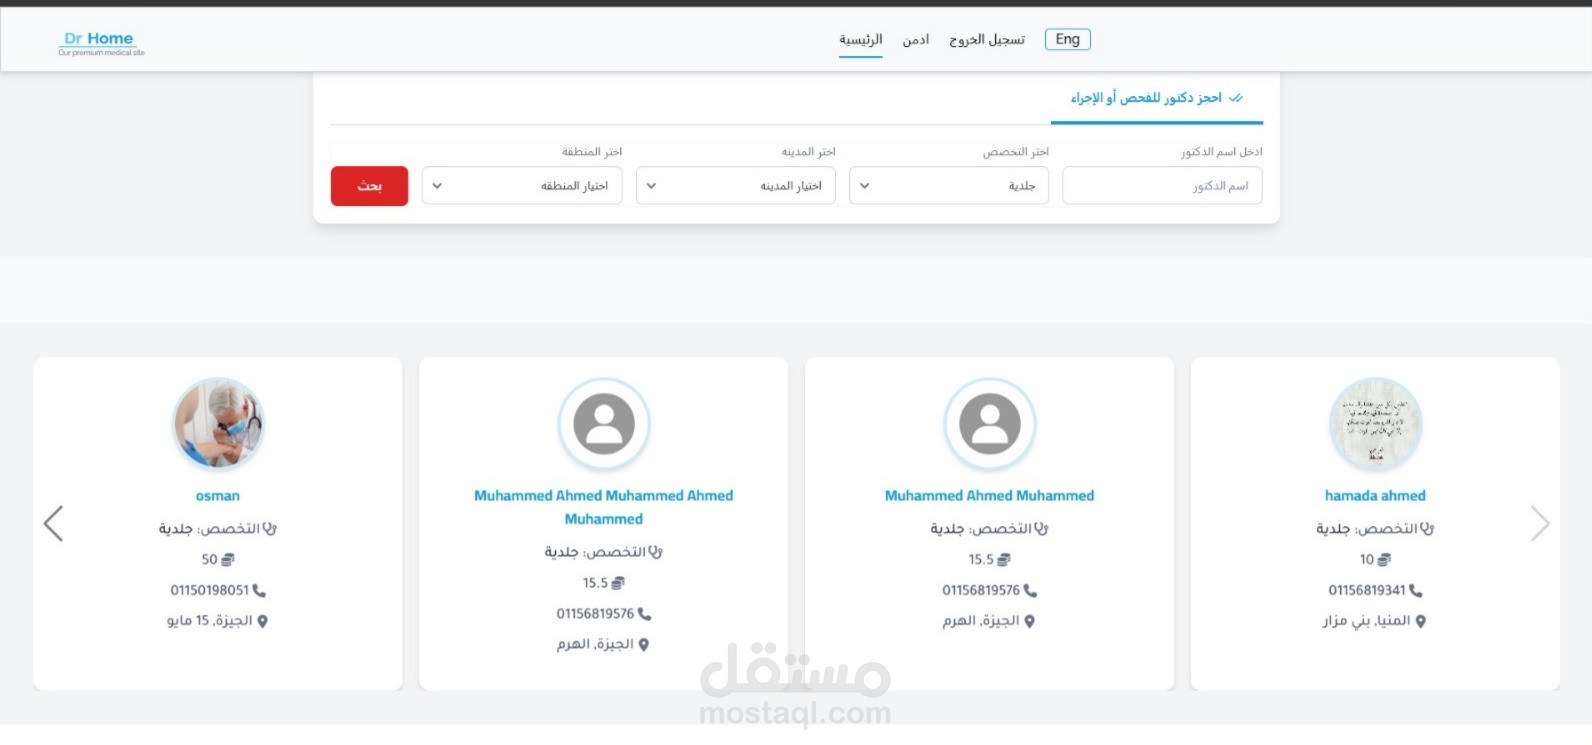The height and width of the screenshot is (745, 1592).
Task: Click stethoscope icon on hamada ahmed card
Action: (x=1427, y=528)
